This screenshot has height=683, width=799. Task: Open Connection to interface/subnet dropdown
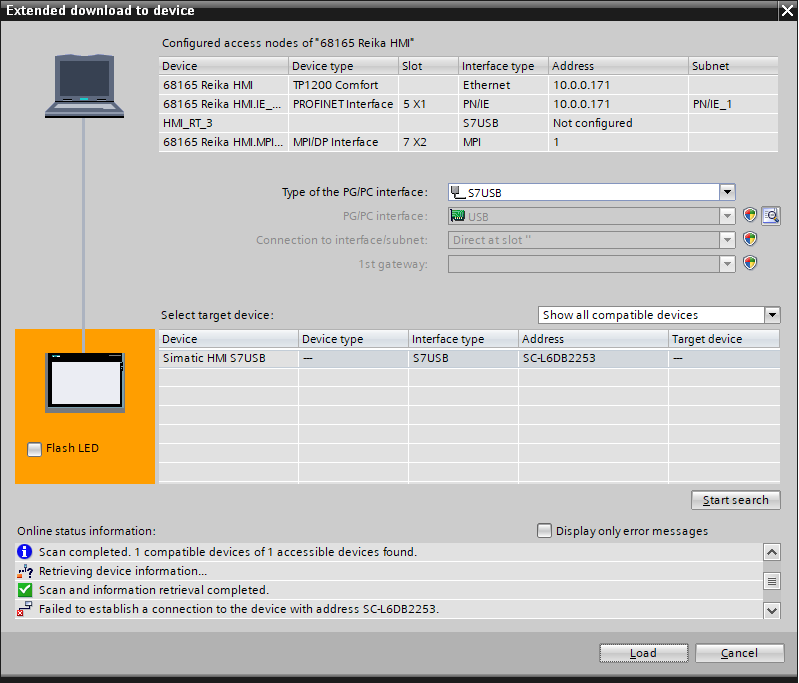[x=727, y=240]
